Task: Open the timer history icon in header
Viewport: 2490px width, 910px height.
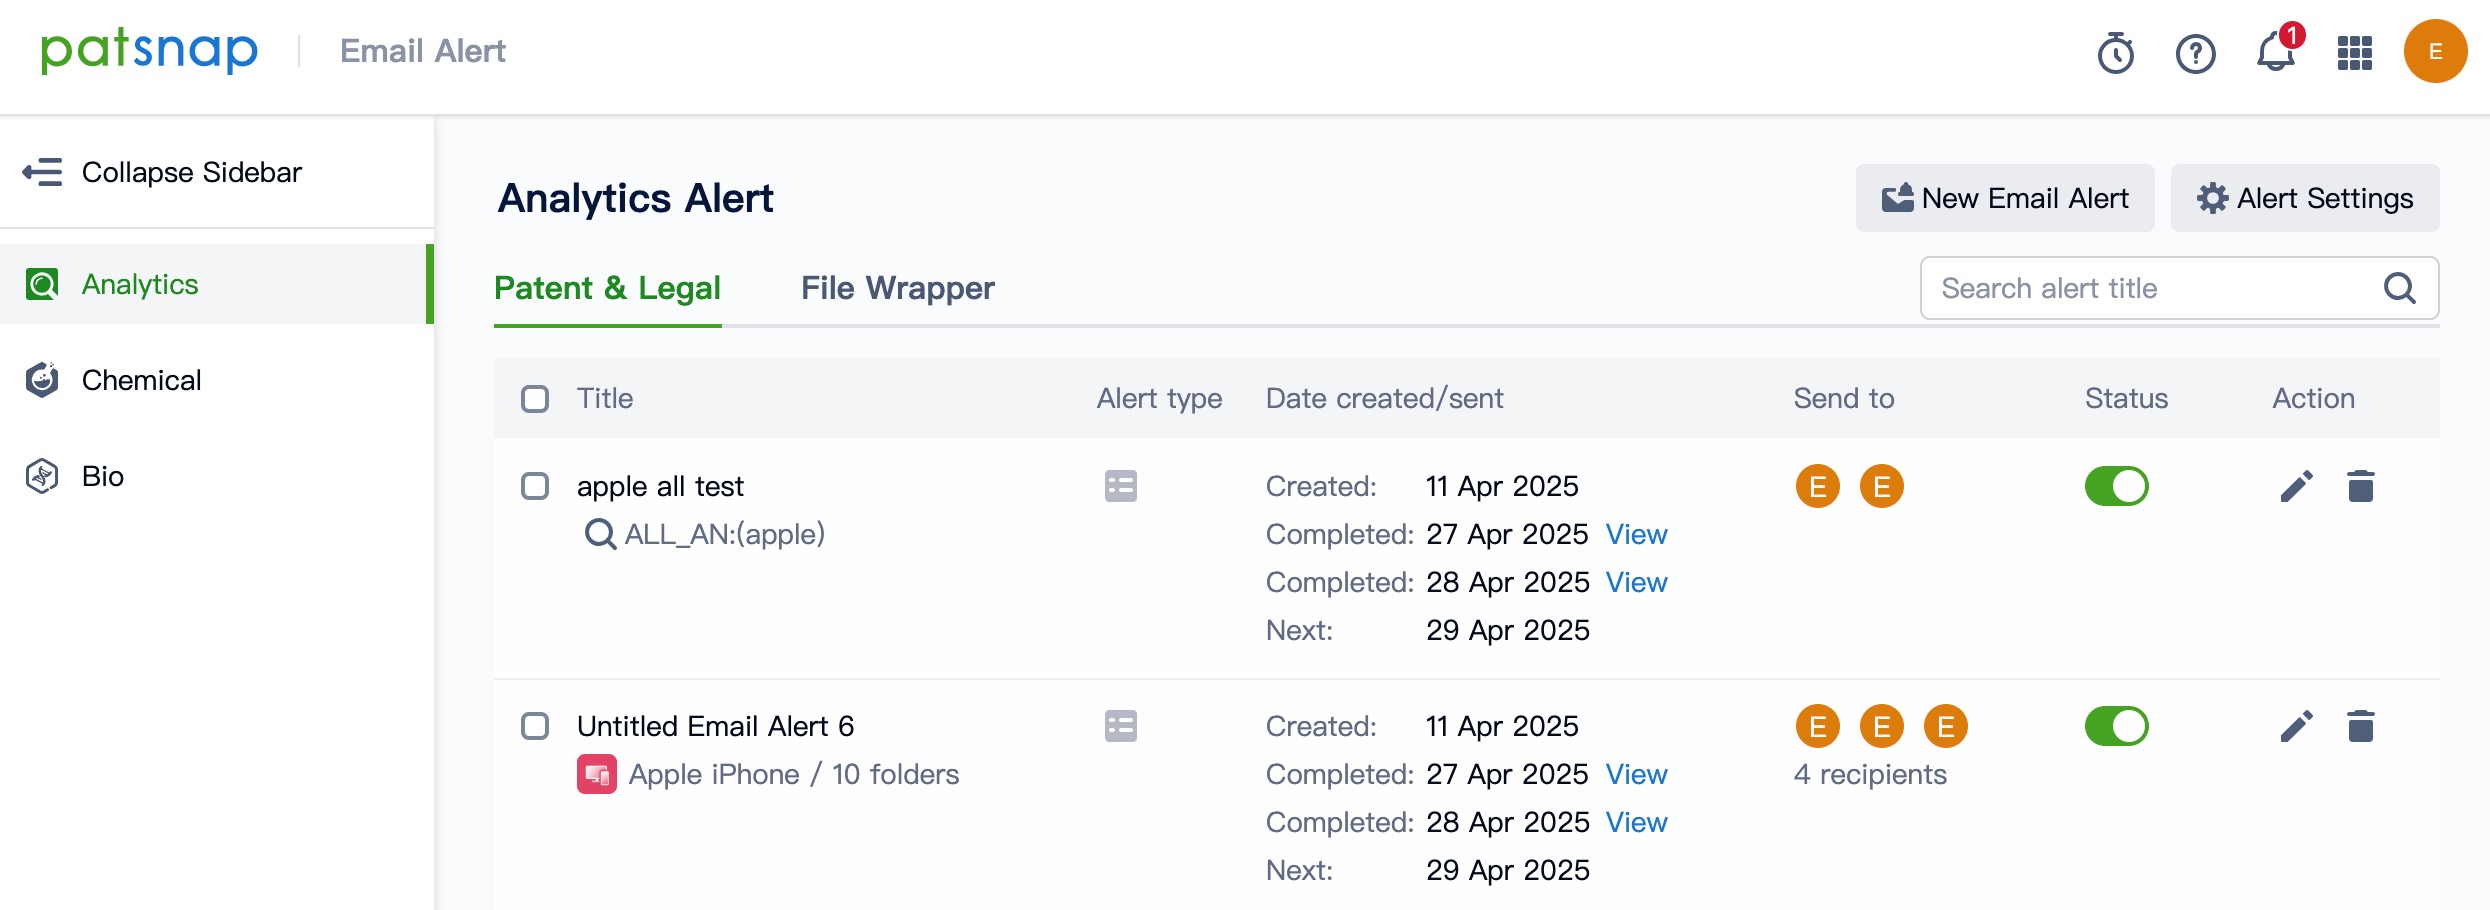Action: pos(2115,53)
